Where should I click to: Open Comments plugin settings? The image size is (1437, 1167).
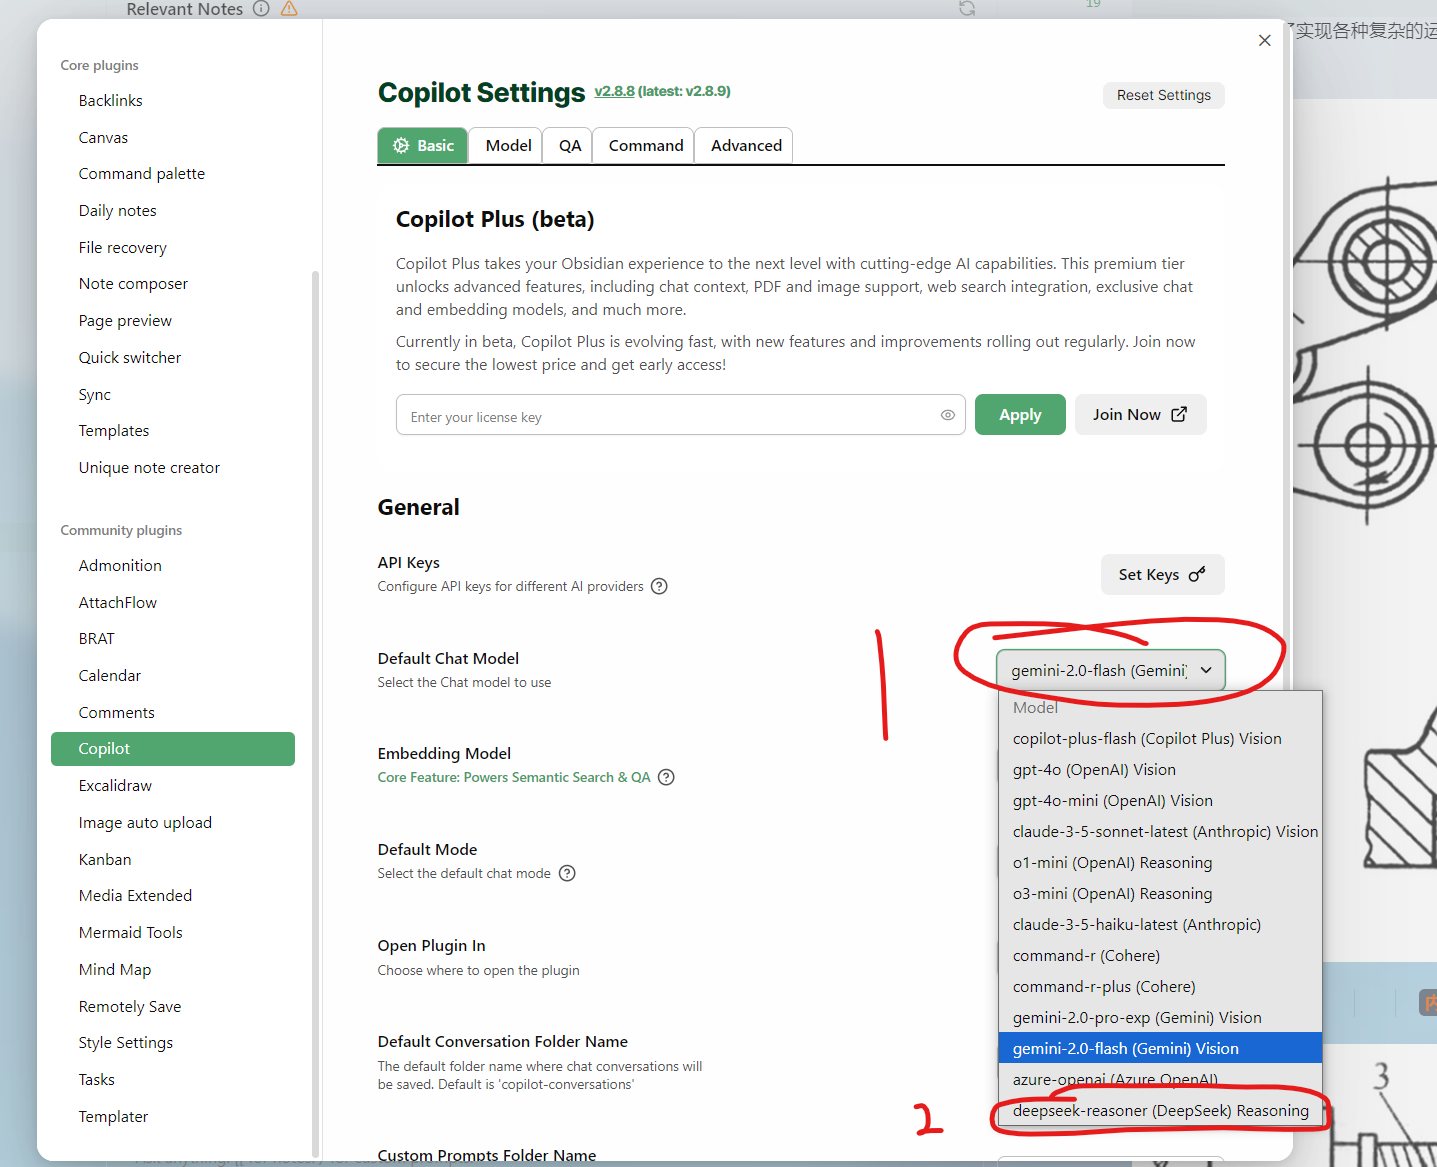click(x=173, y=713)
